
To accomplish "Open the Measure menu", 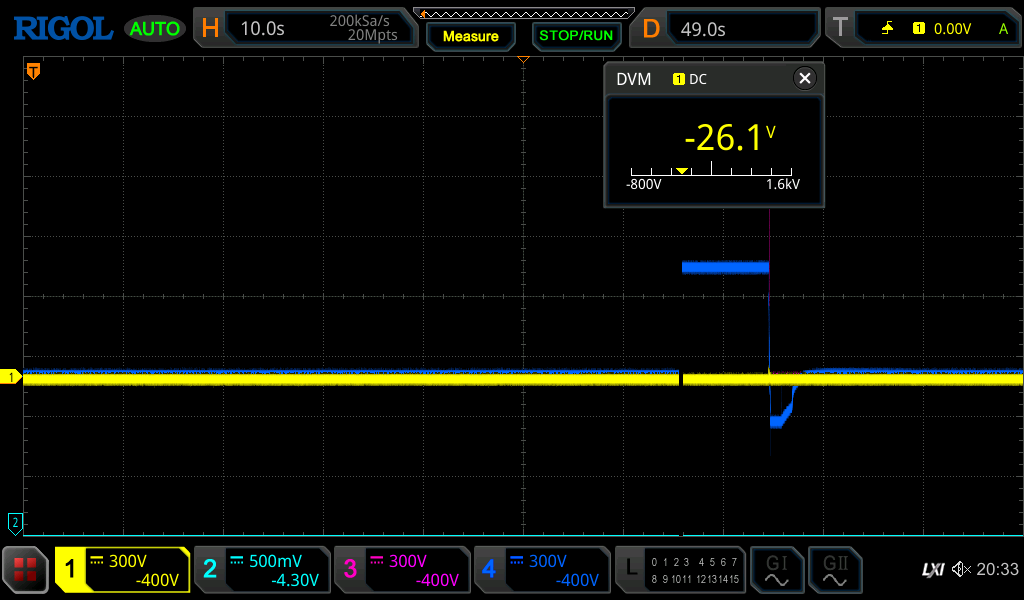I will (x=470, y=36).
